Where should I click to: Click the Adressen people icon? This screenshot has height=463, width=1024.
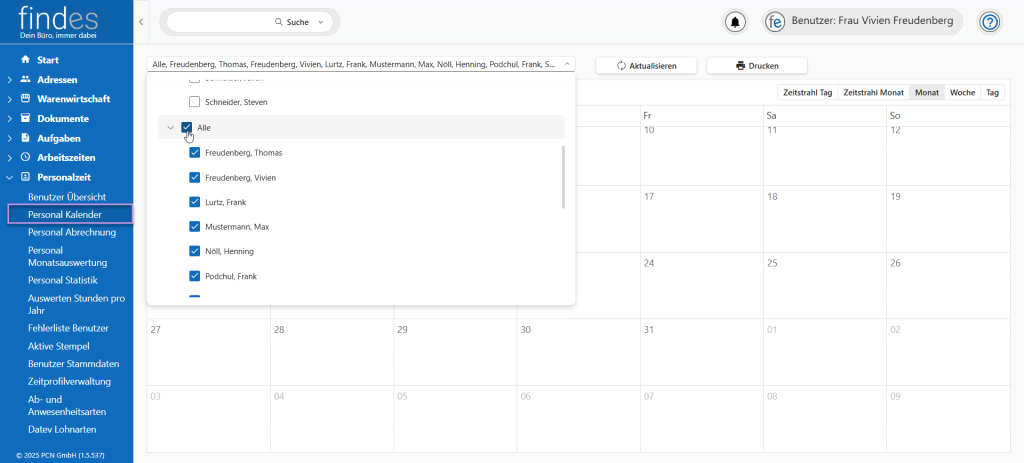[x=26, y=79]
